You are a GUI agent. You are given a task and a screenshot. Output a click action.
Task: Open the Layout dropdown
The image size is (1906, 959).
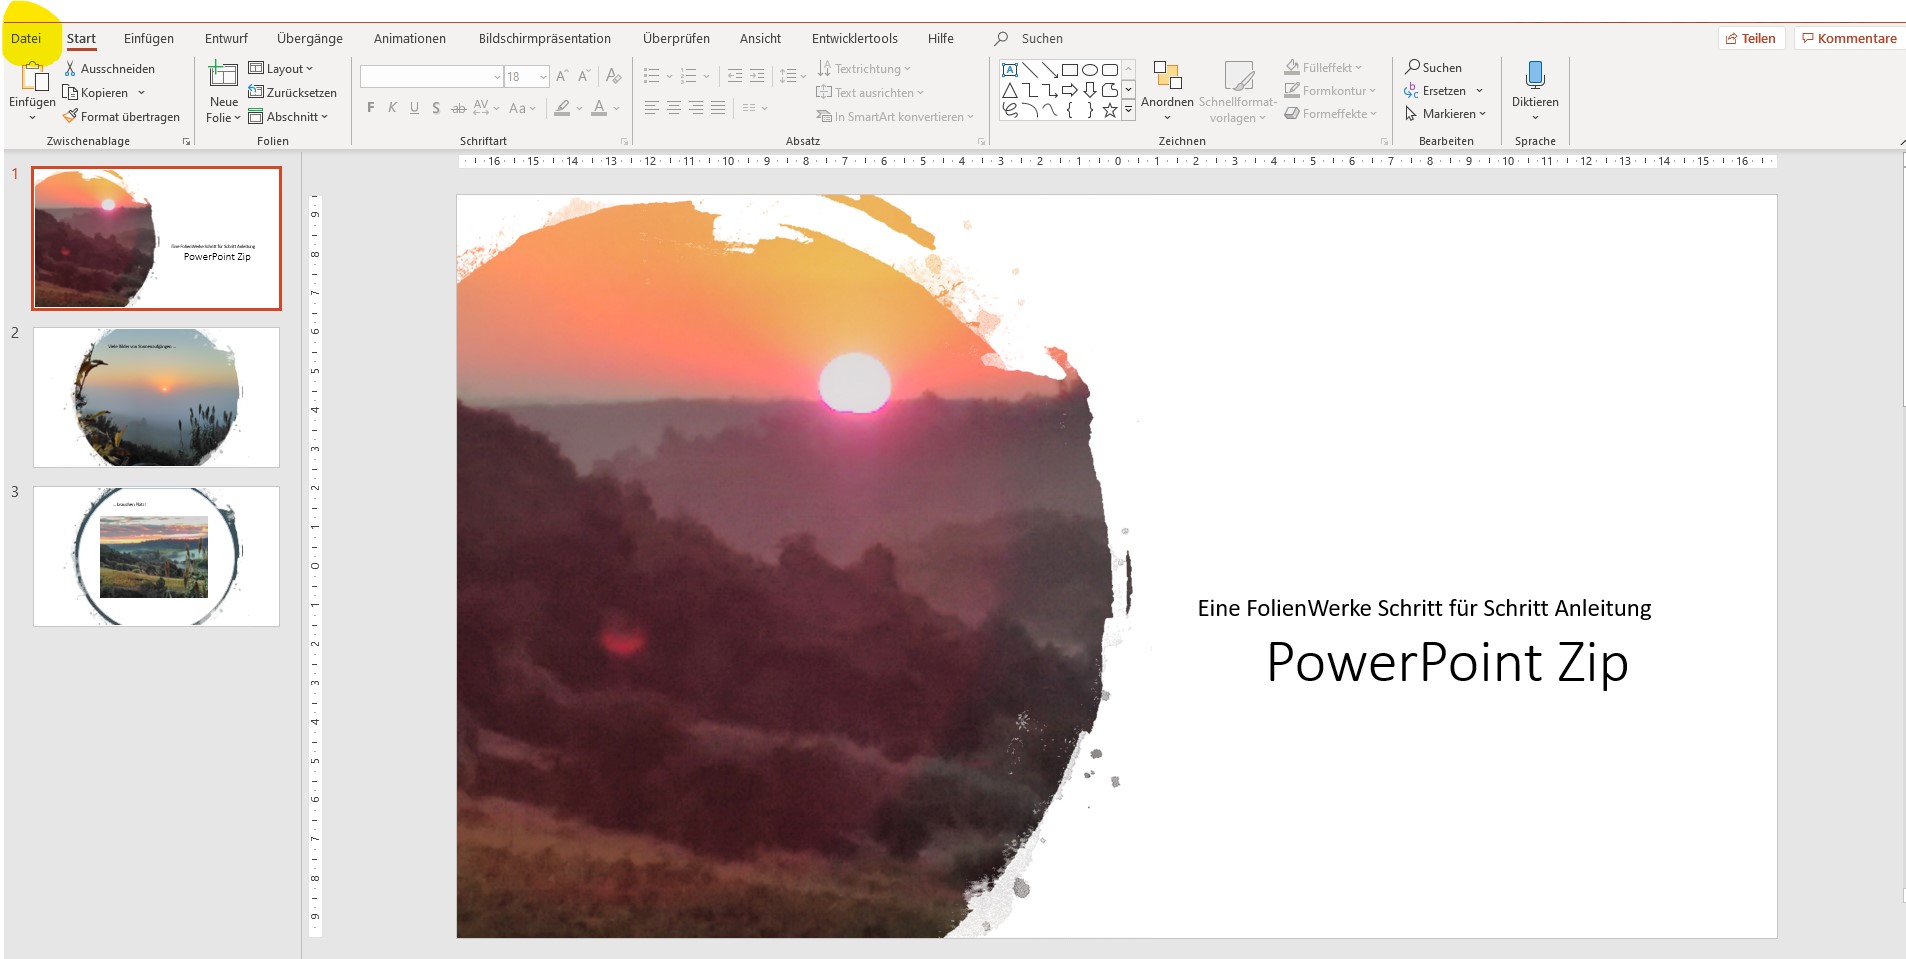point(281,68)
